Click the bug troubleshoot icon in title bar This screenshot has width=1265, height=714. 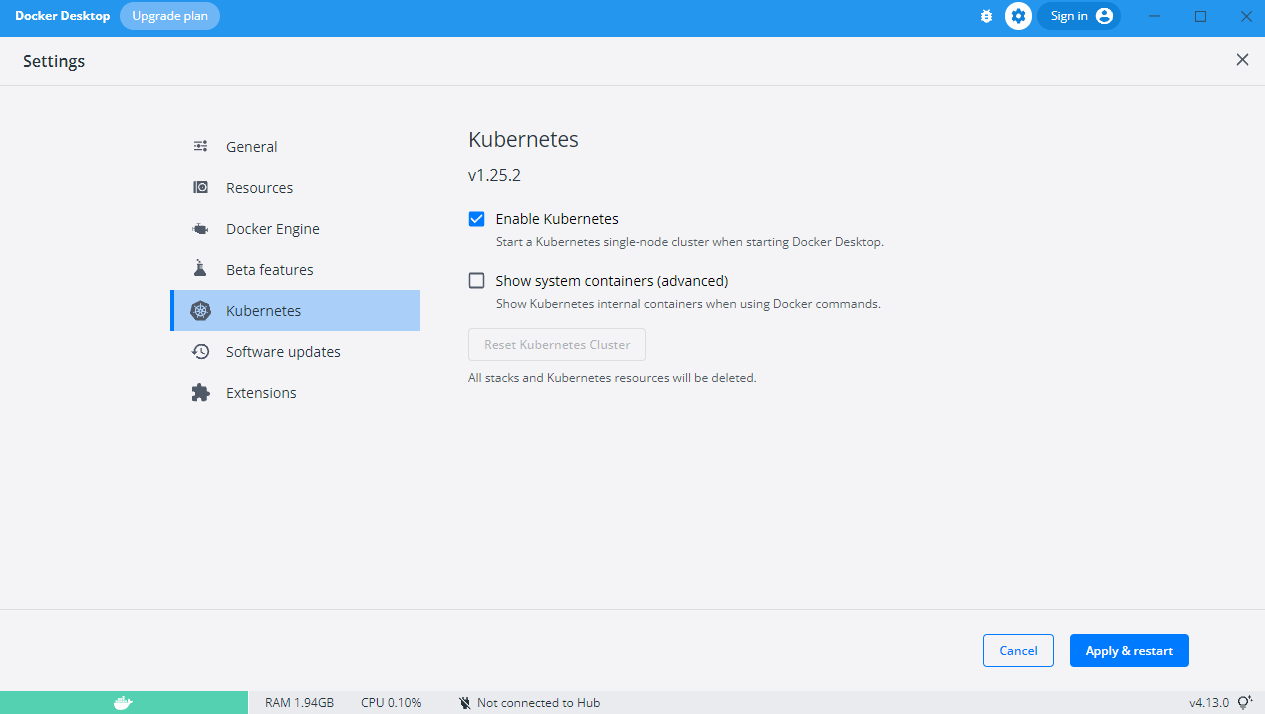(987, 16)
